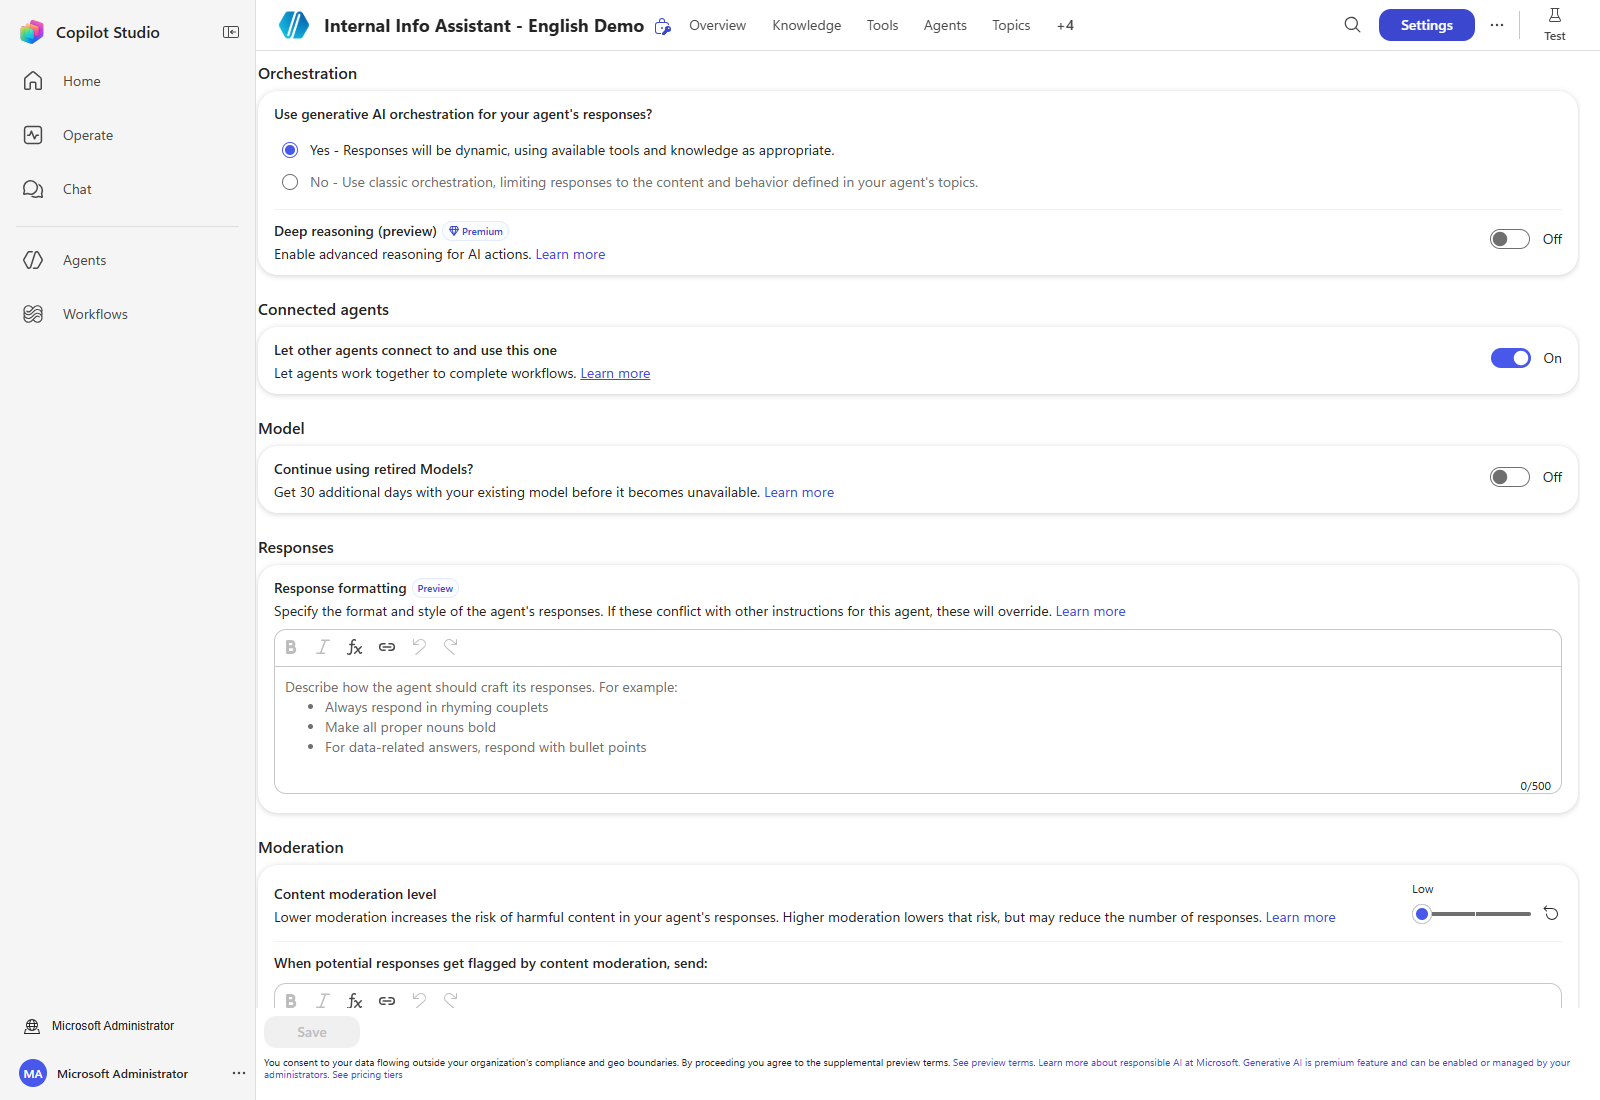
Task: Open the search magnifier icon
Action: click(x=1352, y=25)
